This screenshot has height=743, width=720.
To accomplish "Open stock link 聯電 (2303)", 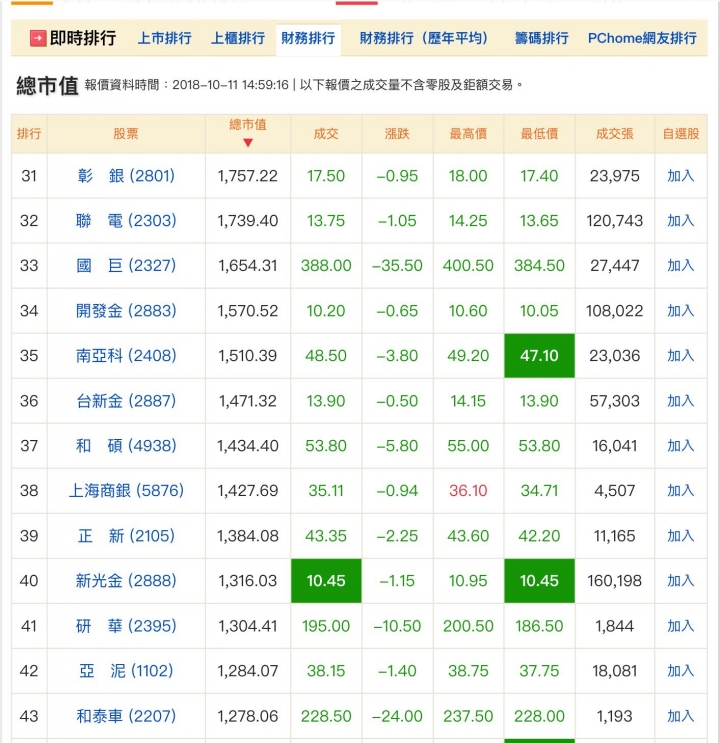I will point(126,220).
